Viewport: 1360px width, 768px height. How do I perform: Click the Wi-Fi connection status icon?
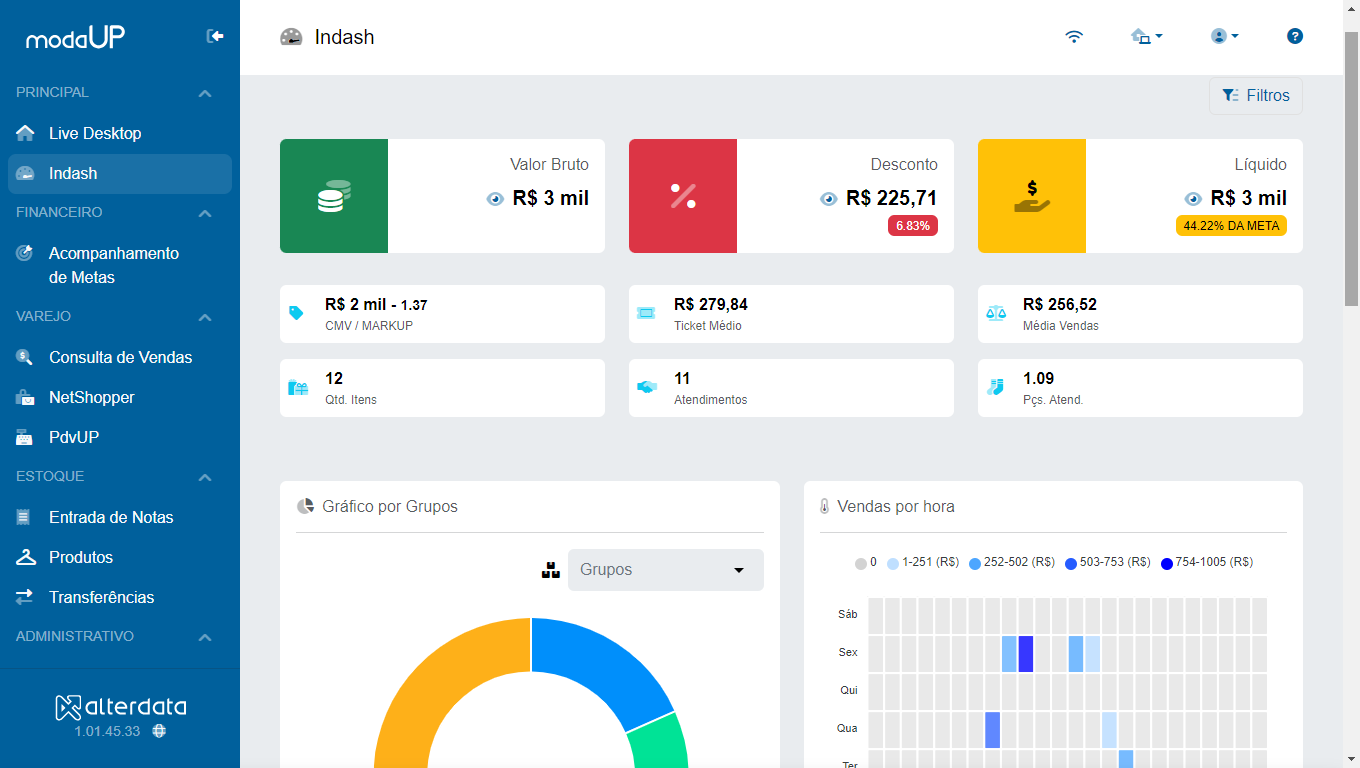1074,36
